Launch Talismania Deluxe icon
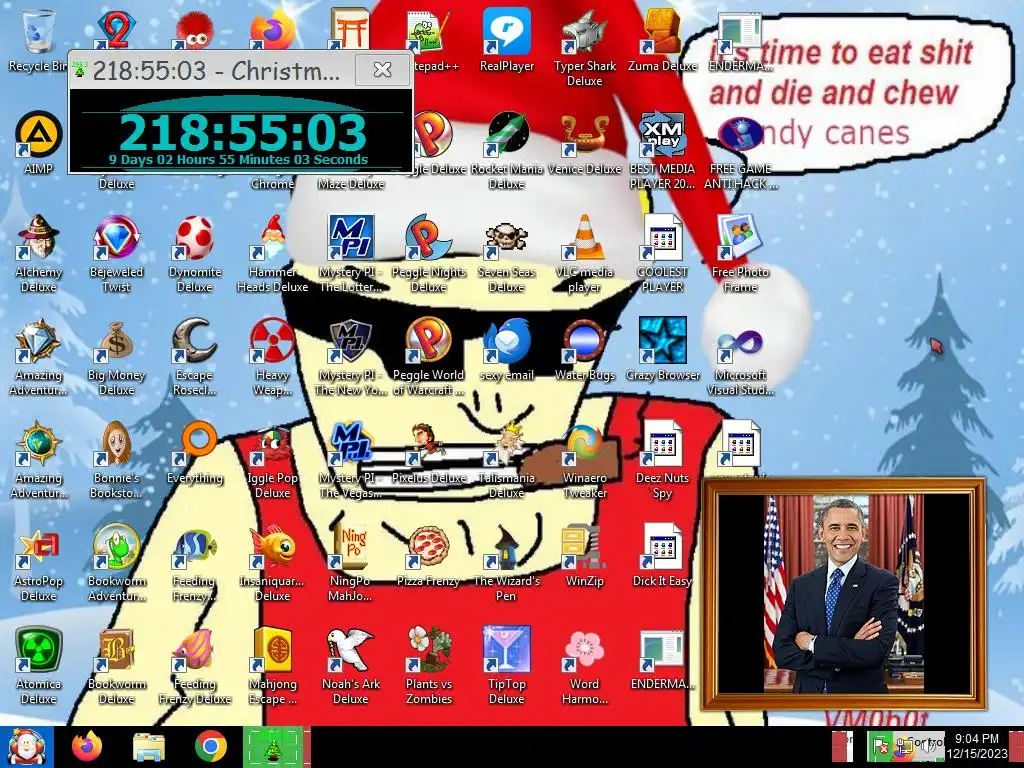The width and height of the screenshot is (1024, 768). (x=506, y=460)
